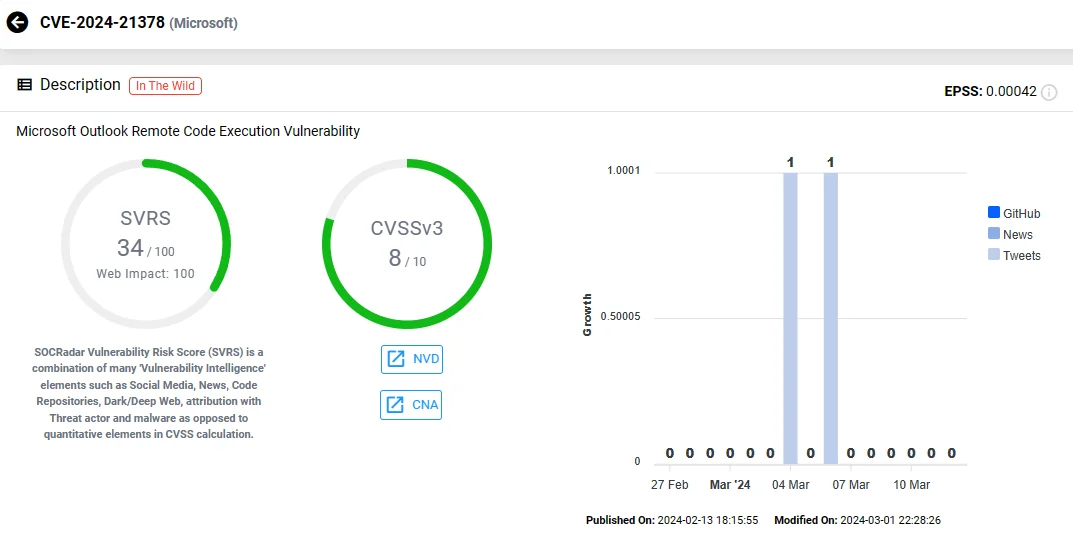The image size is (1073, 534).
Task: Click the 07 Mar axis label
Action: coord(851,485)
